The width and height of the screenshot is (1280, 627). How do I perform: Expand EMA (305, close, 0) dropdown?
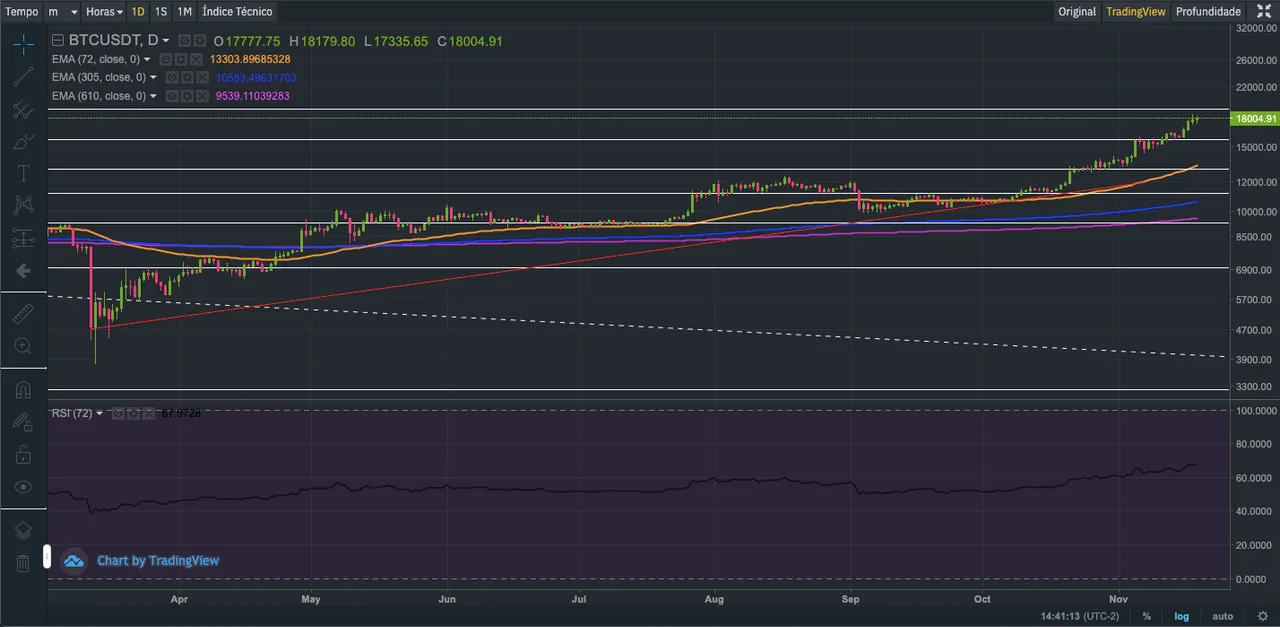click(x=153, y=77)
